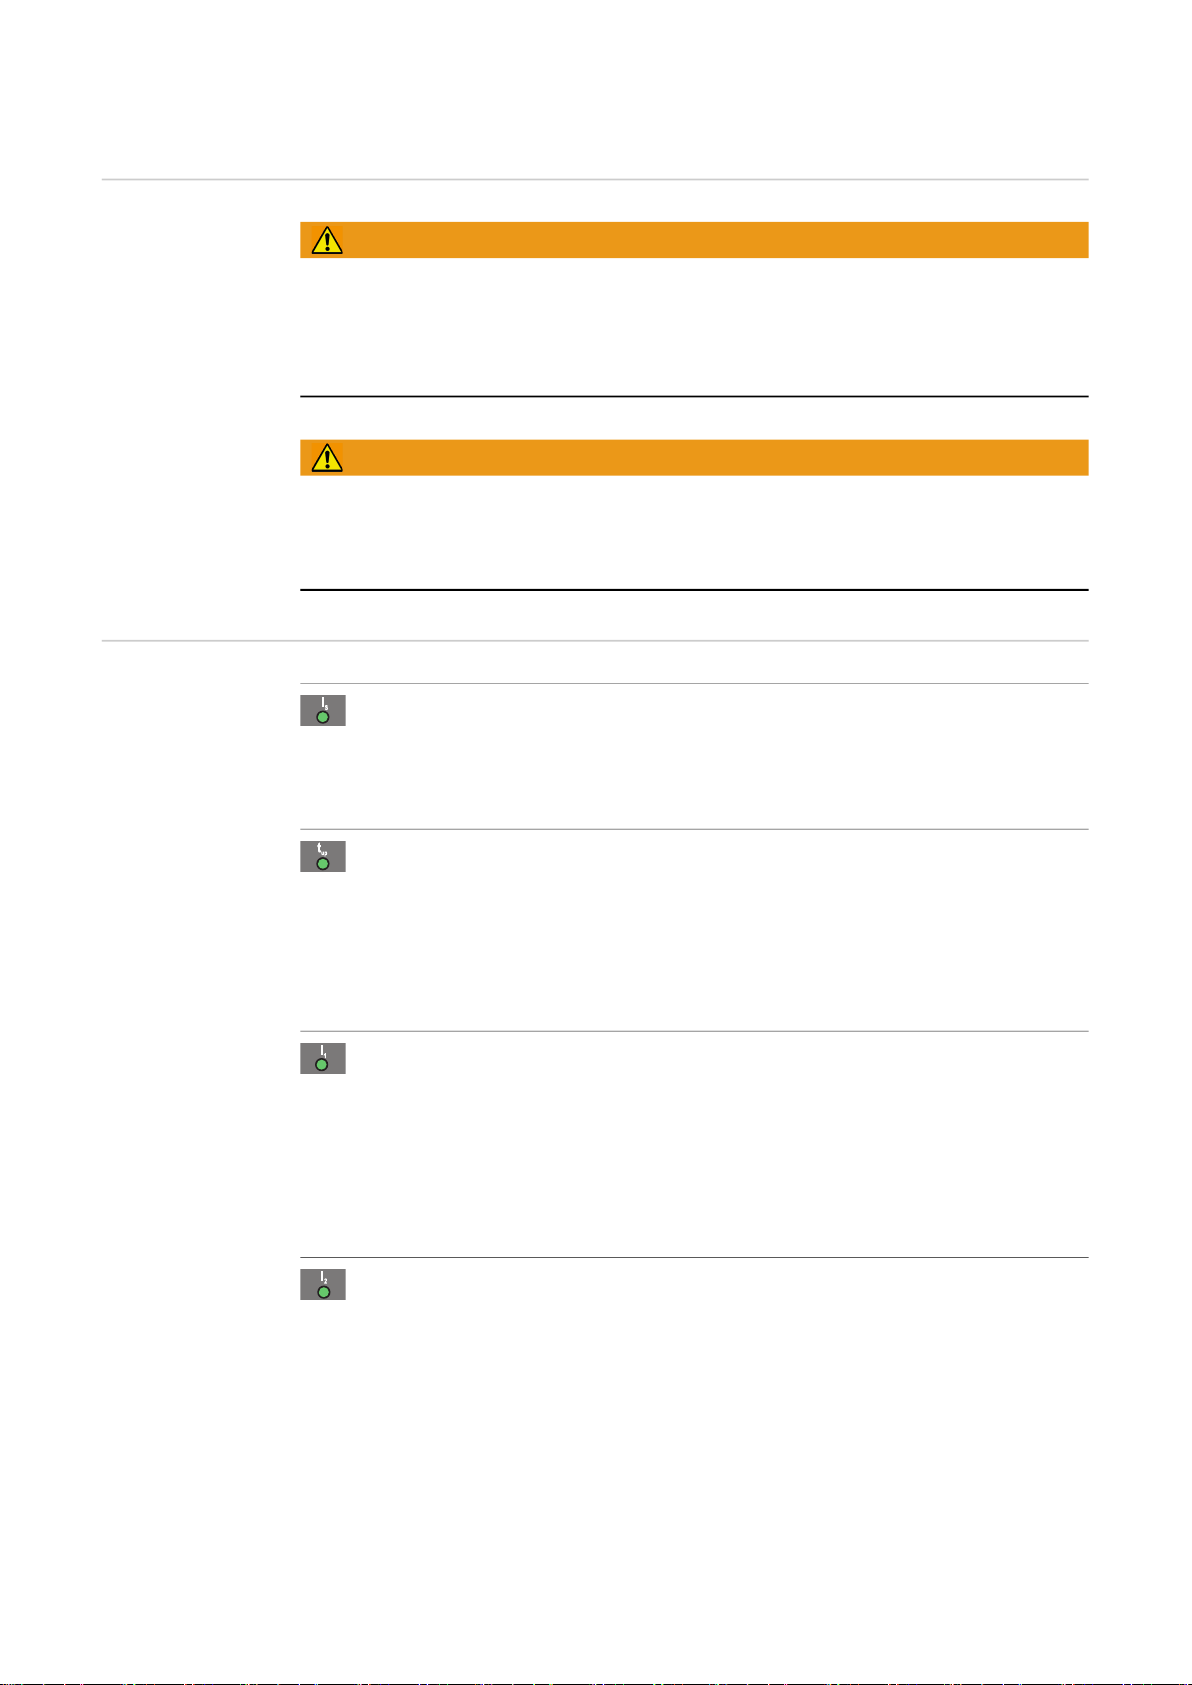Select the I2 reduced current indicator icon

[x=323, y=1284]
